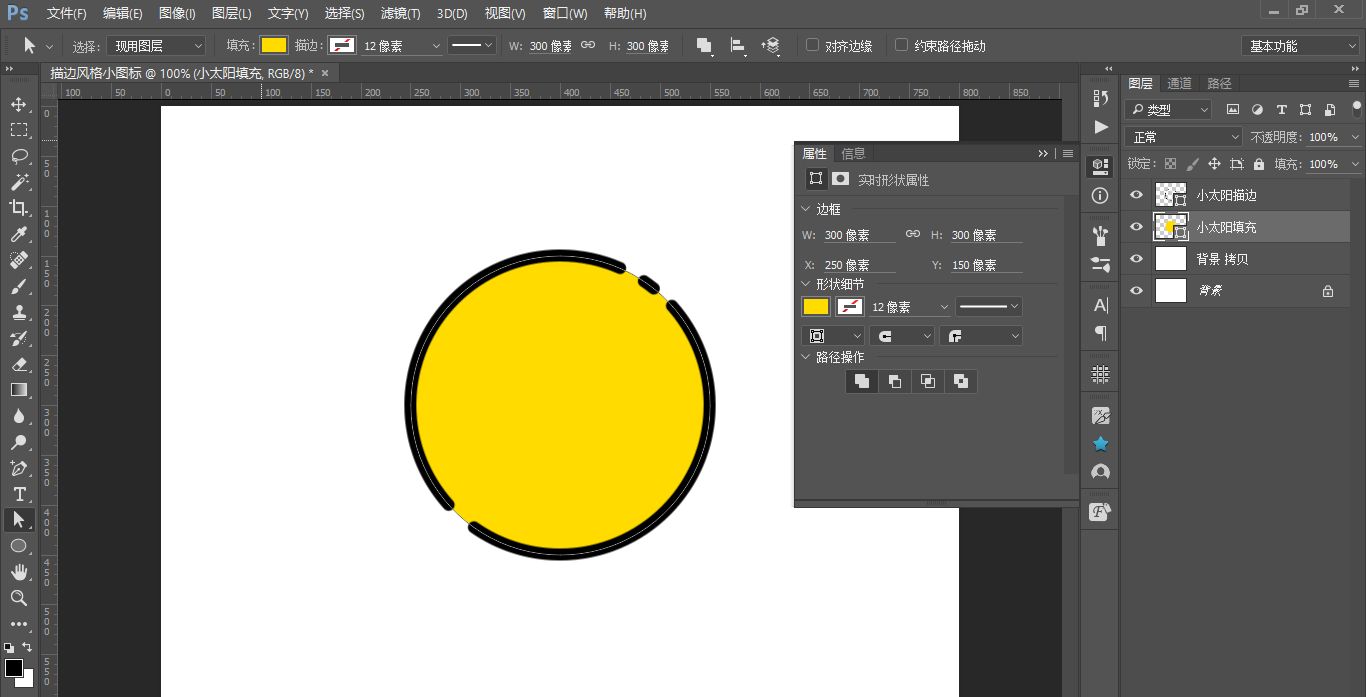
Task: Open the 选择 现用图层 dropdown
Action: pos(157,46)
